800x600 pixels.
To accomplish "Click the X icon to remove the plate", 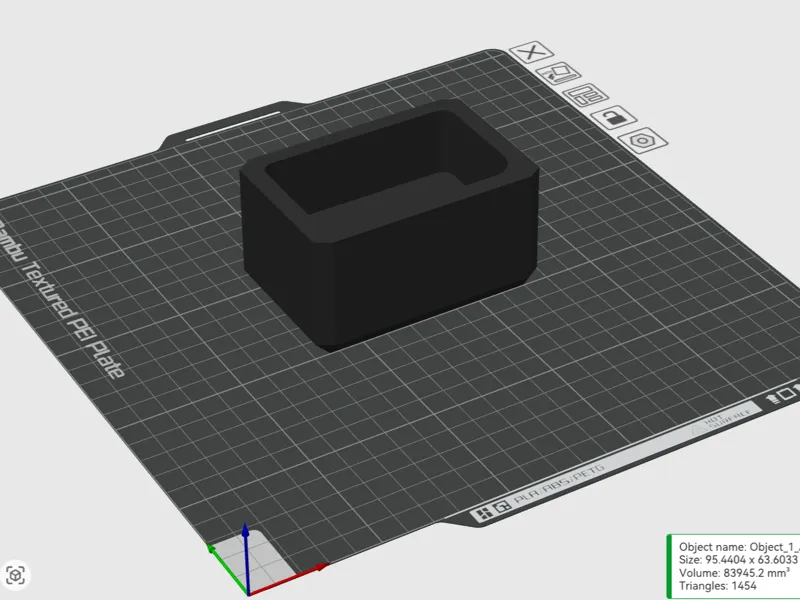I will 531,53.
